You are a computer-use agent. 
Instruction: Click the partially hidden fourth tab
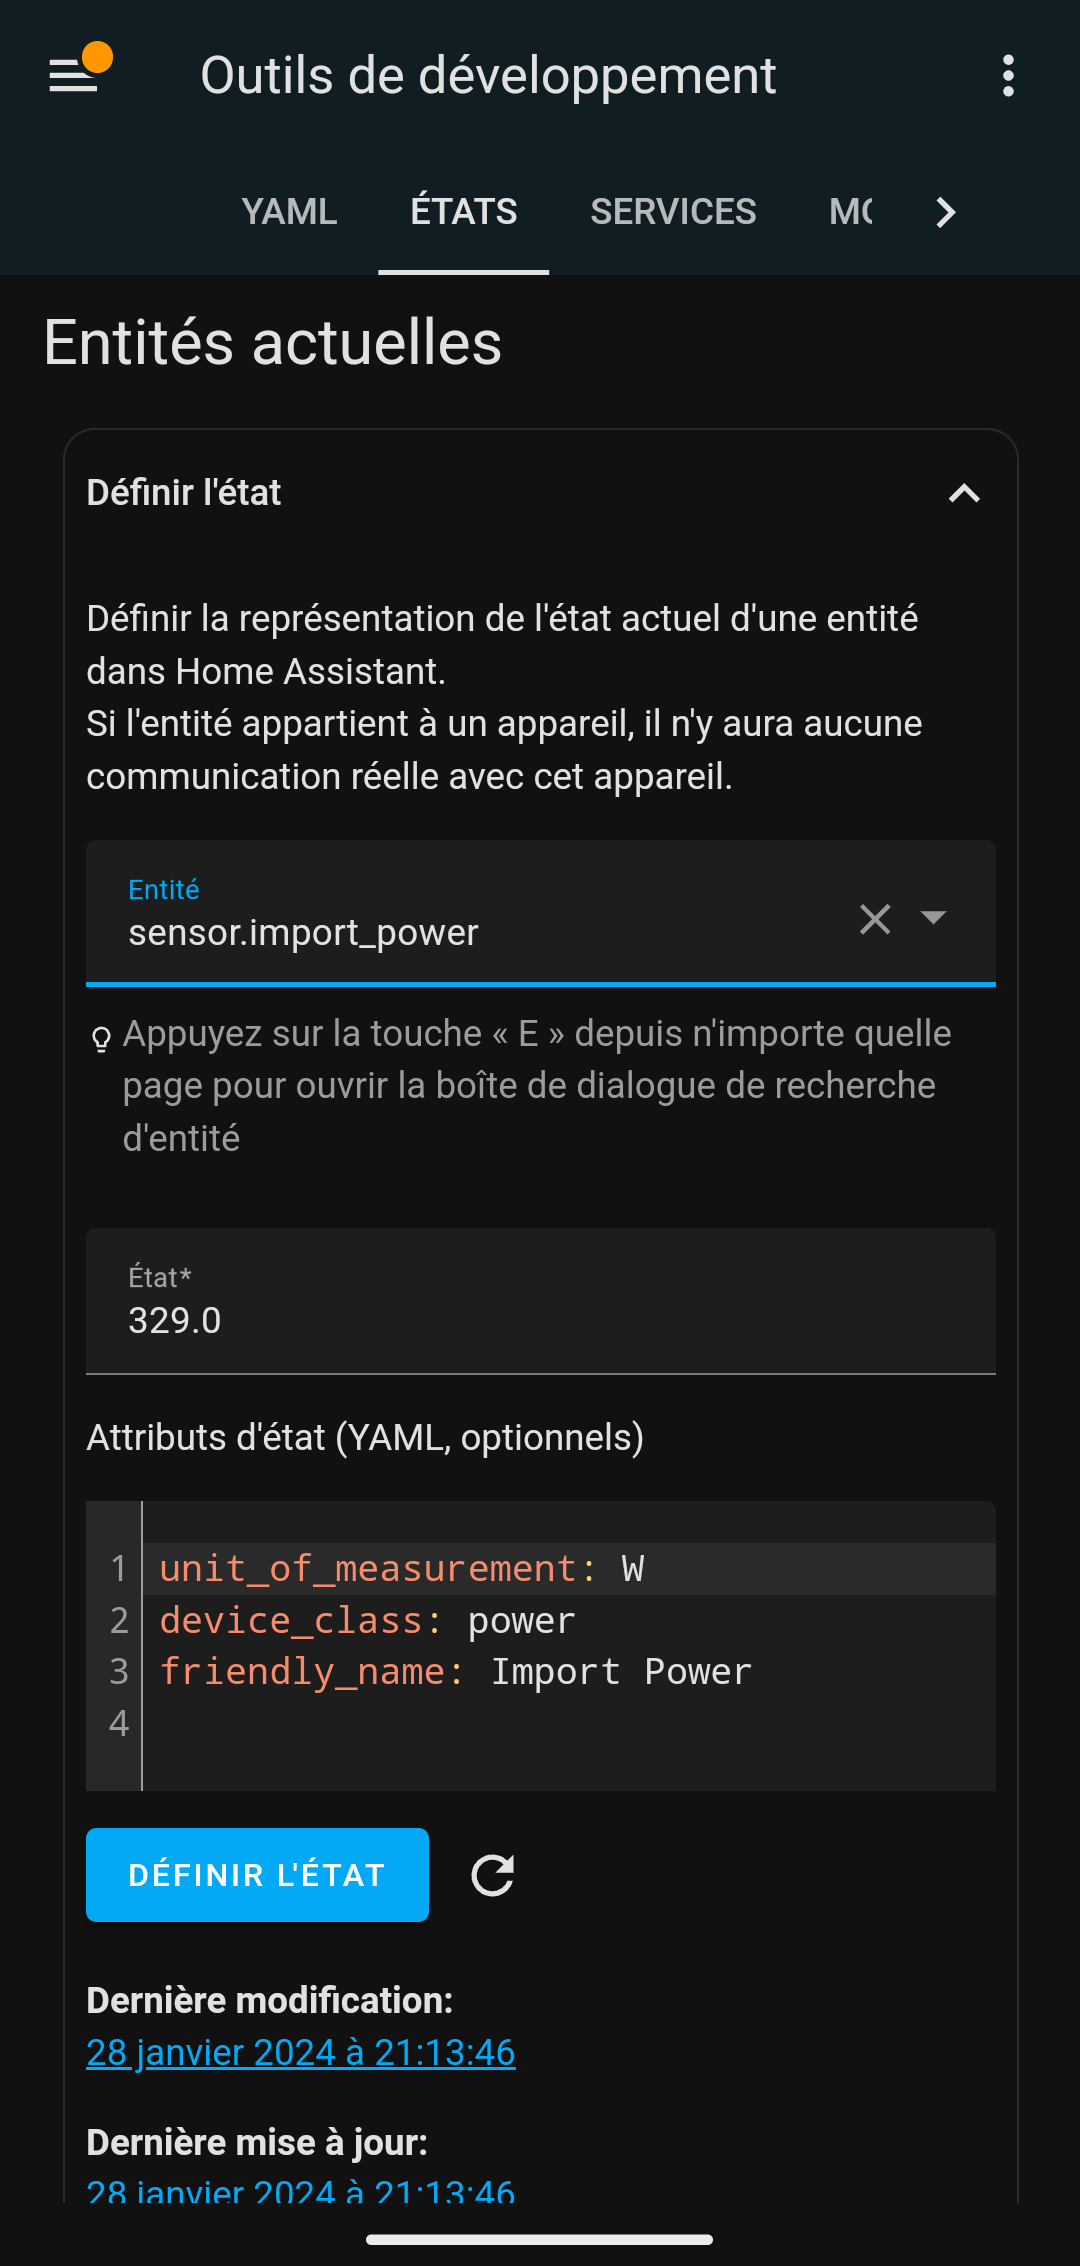point(851,212)
